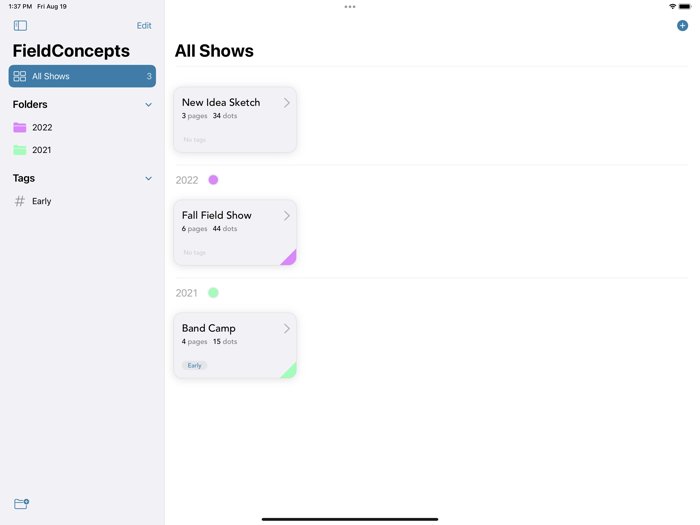Open New Idea Sketch via its chevron
Screen dimensions: 700x525
point(287,103)
